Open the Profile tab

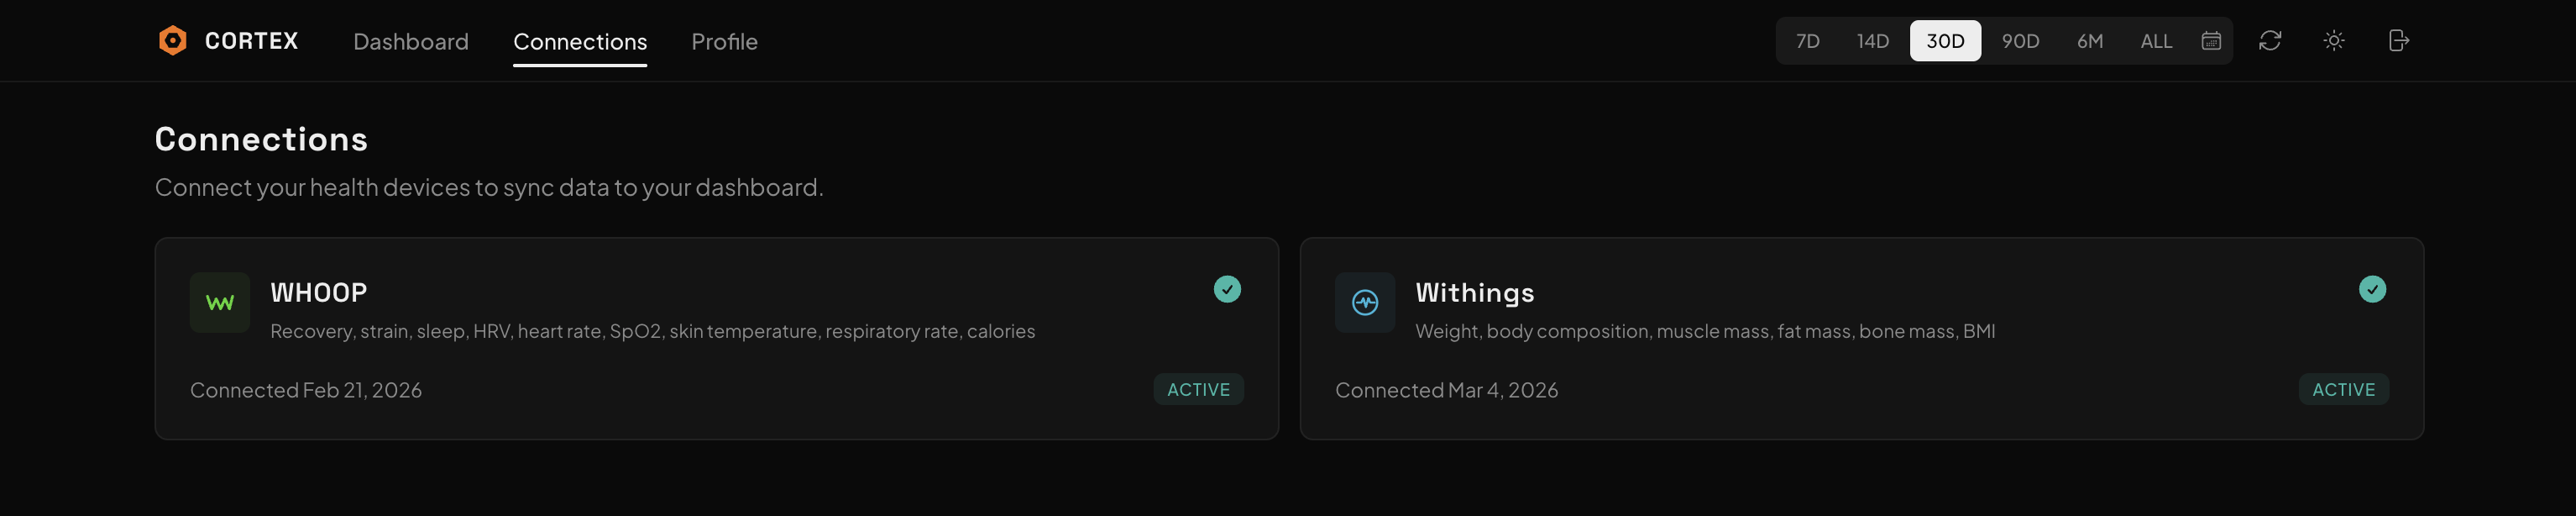tap(724, 42)
